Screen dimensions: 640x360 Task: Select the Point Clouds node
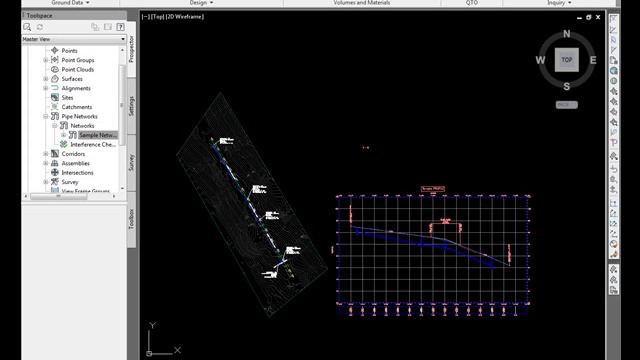click(78, 69)
